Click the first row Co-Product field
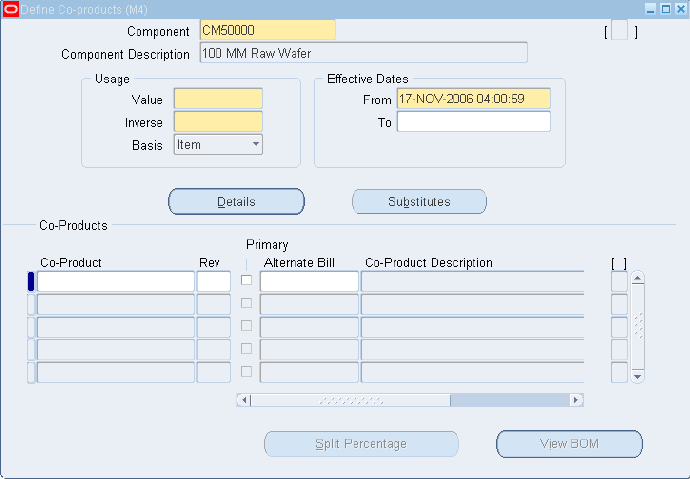 coord(116,282)
